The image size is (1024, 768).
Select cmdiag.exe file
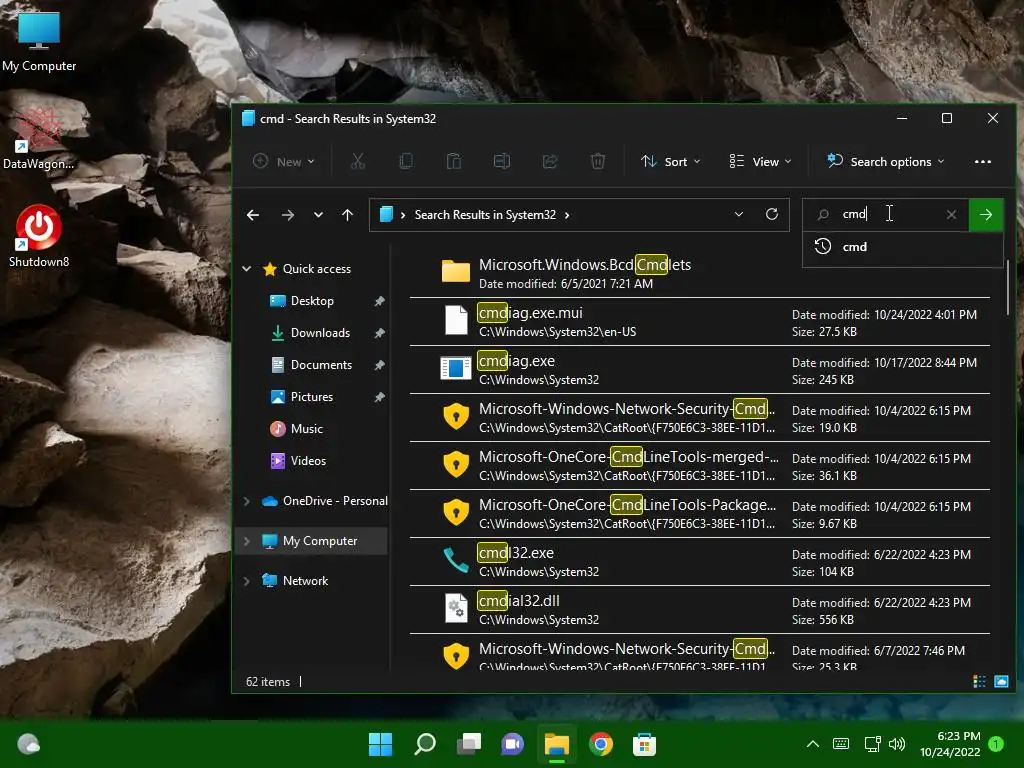[699, 370]
